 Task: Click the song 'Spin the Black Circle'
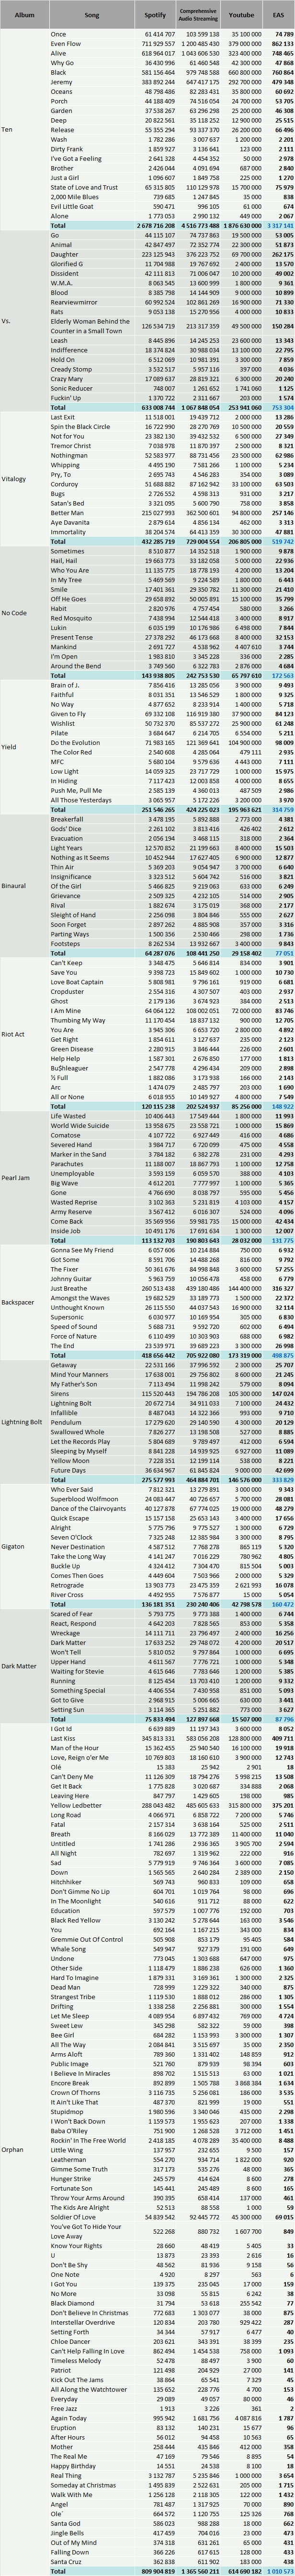coord(80,427)
